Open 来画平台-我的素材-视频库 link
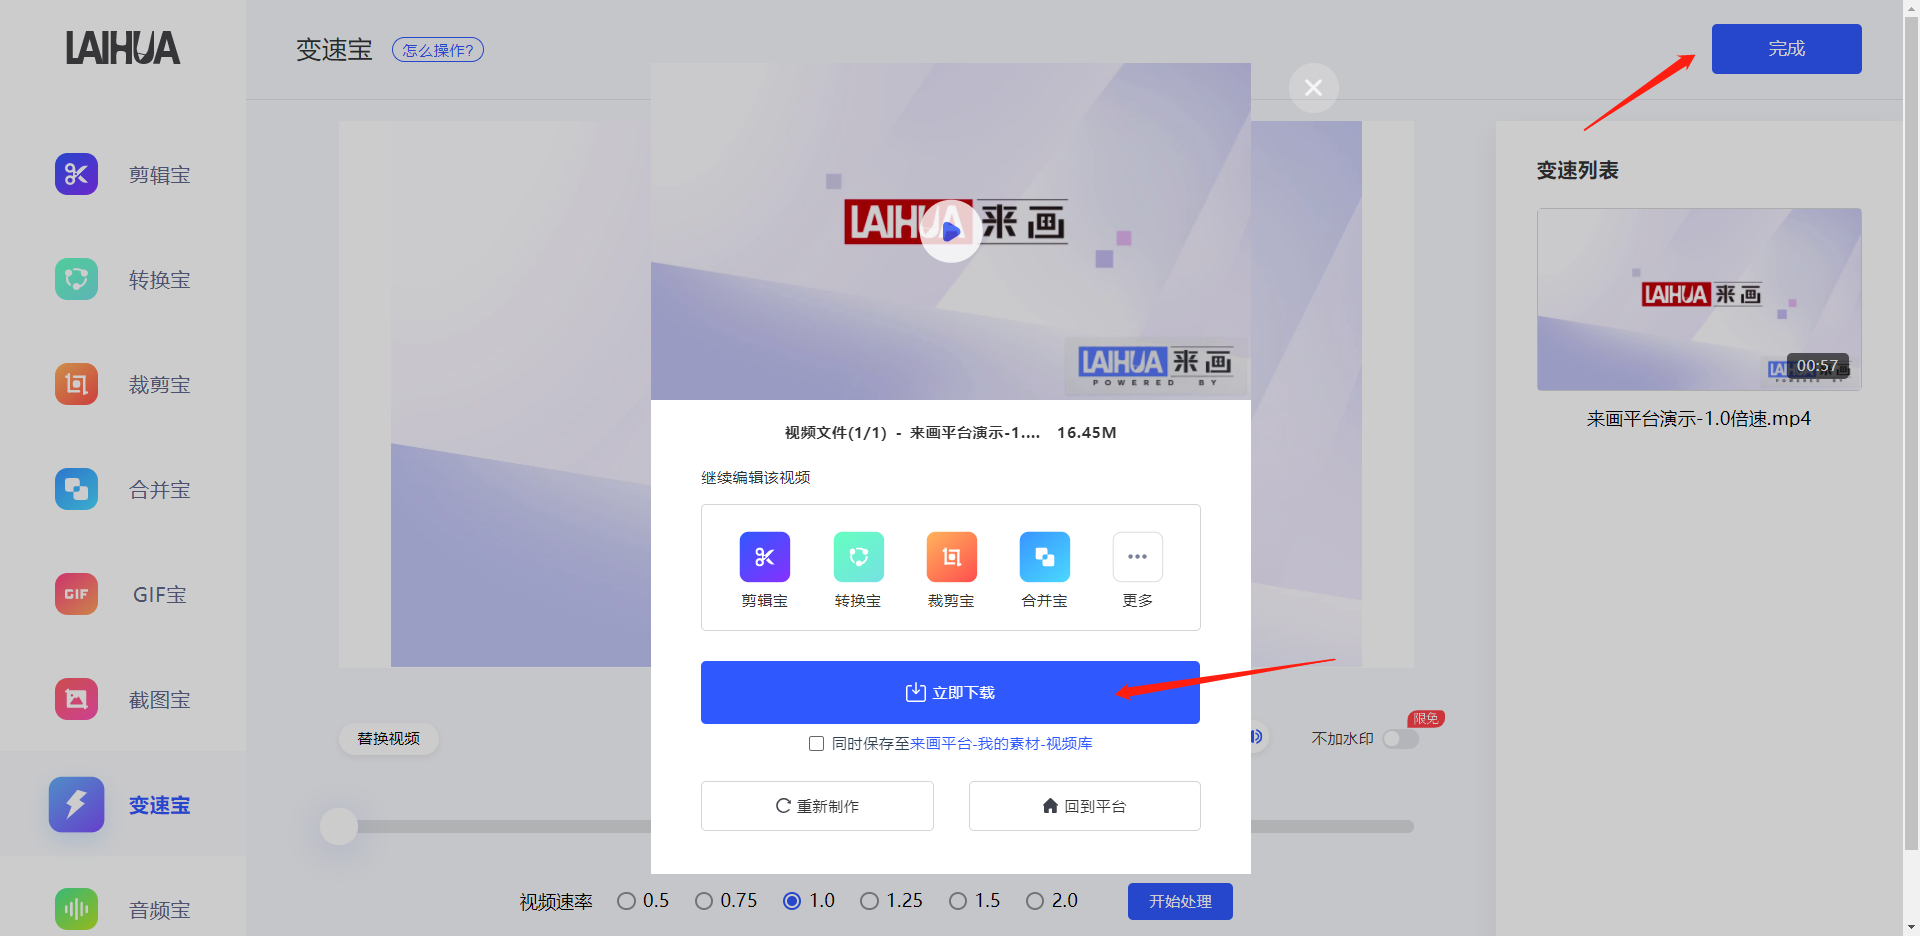This screenshot has height=936, width=1920. (1001, 744)
